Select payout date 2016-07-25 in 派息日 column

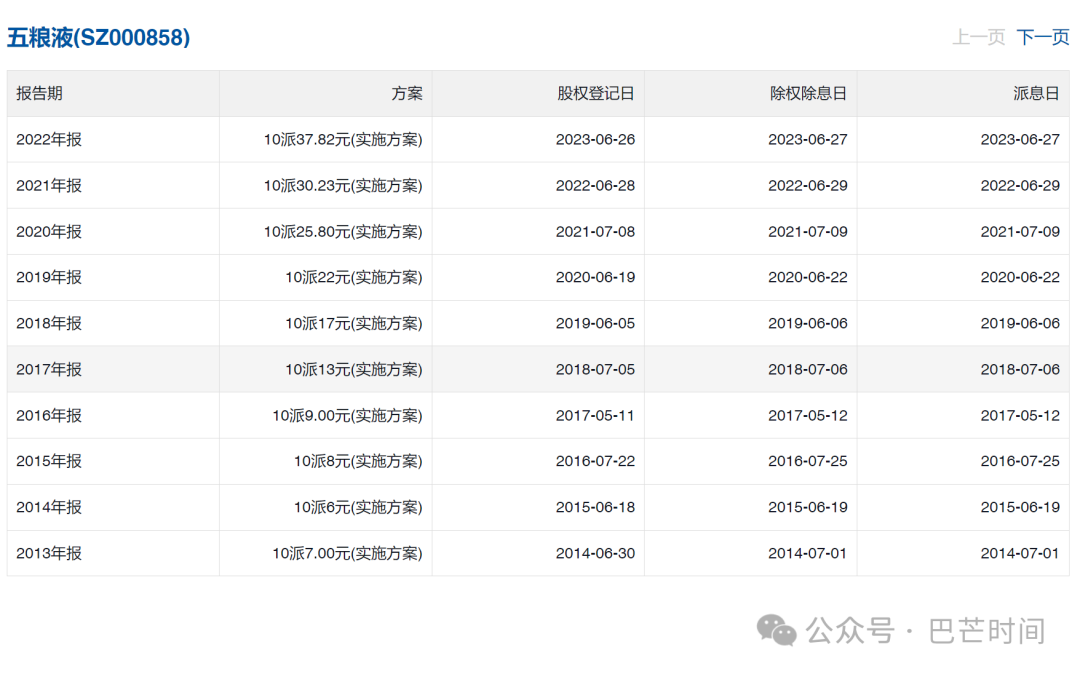[x=1020, y=461]
